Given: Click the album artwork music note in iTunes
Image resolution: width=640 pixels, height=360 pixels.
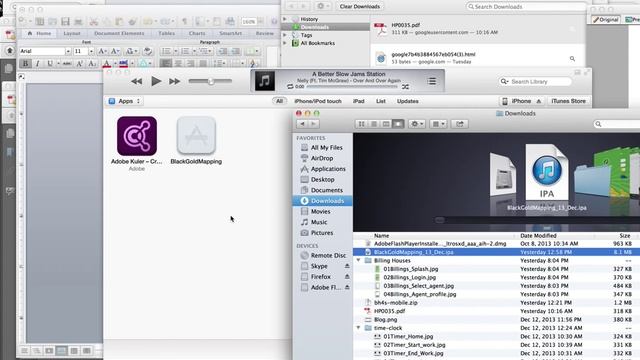Looking at the screenshot, I should click(x=264, y=81).
